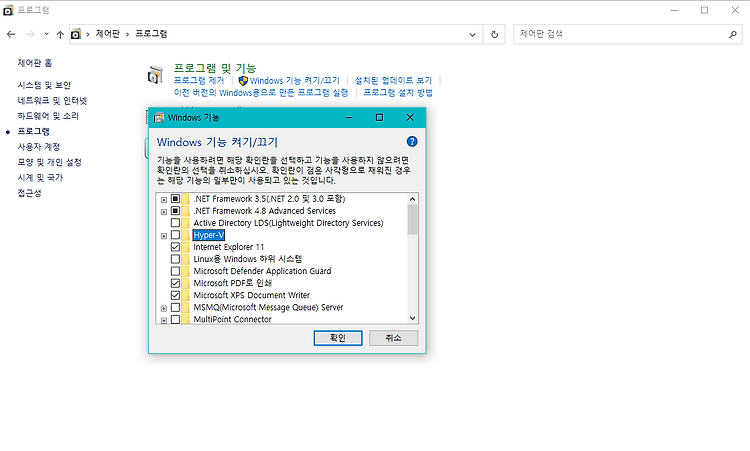
Task: Select 프로그램 in left sidebar
Action: coord(33,131)
